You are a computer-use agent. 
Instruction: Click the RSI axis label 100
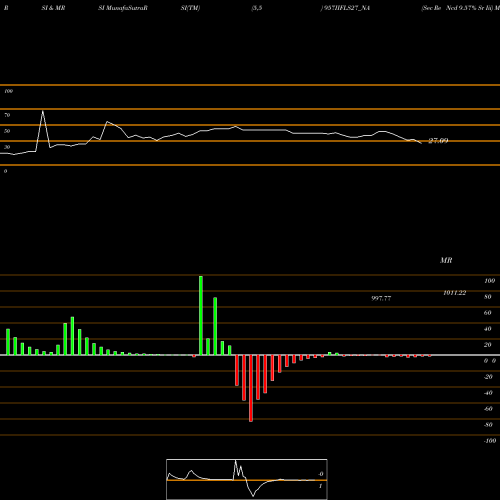point(9,91)
